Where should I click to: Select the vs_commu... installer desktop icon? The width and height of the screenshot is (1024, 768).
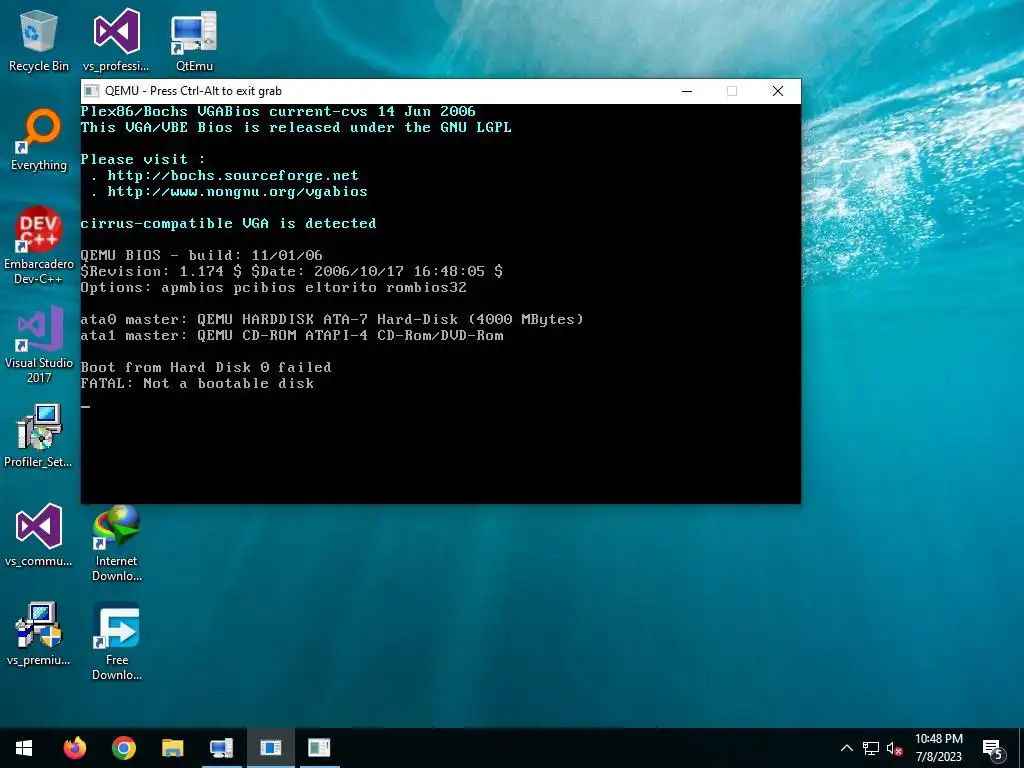pyautogui.click(x=39, y=536)
